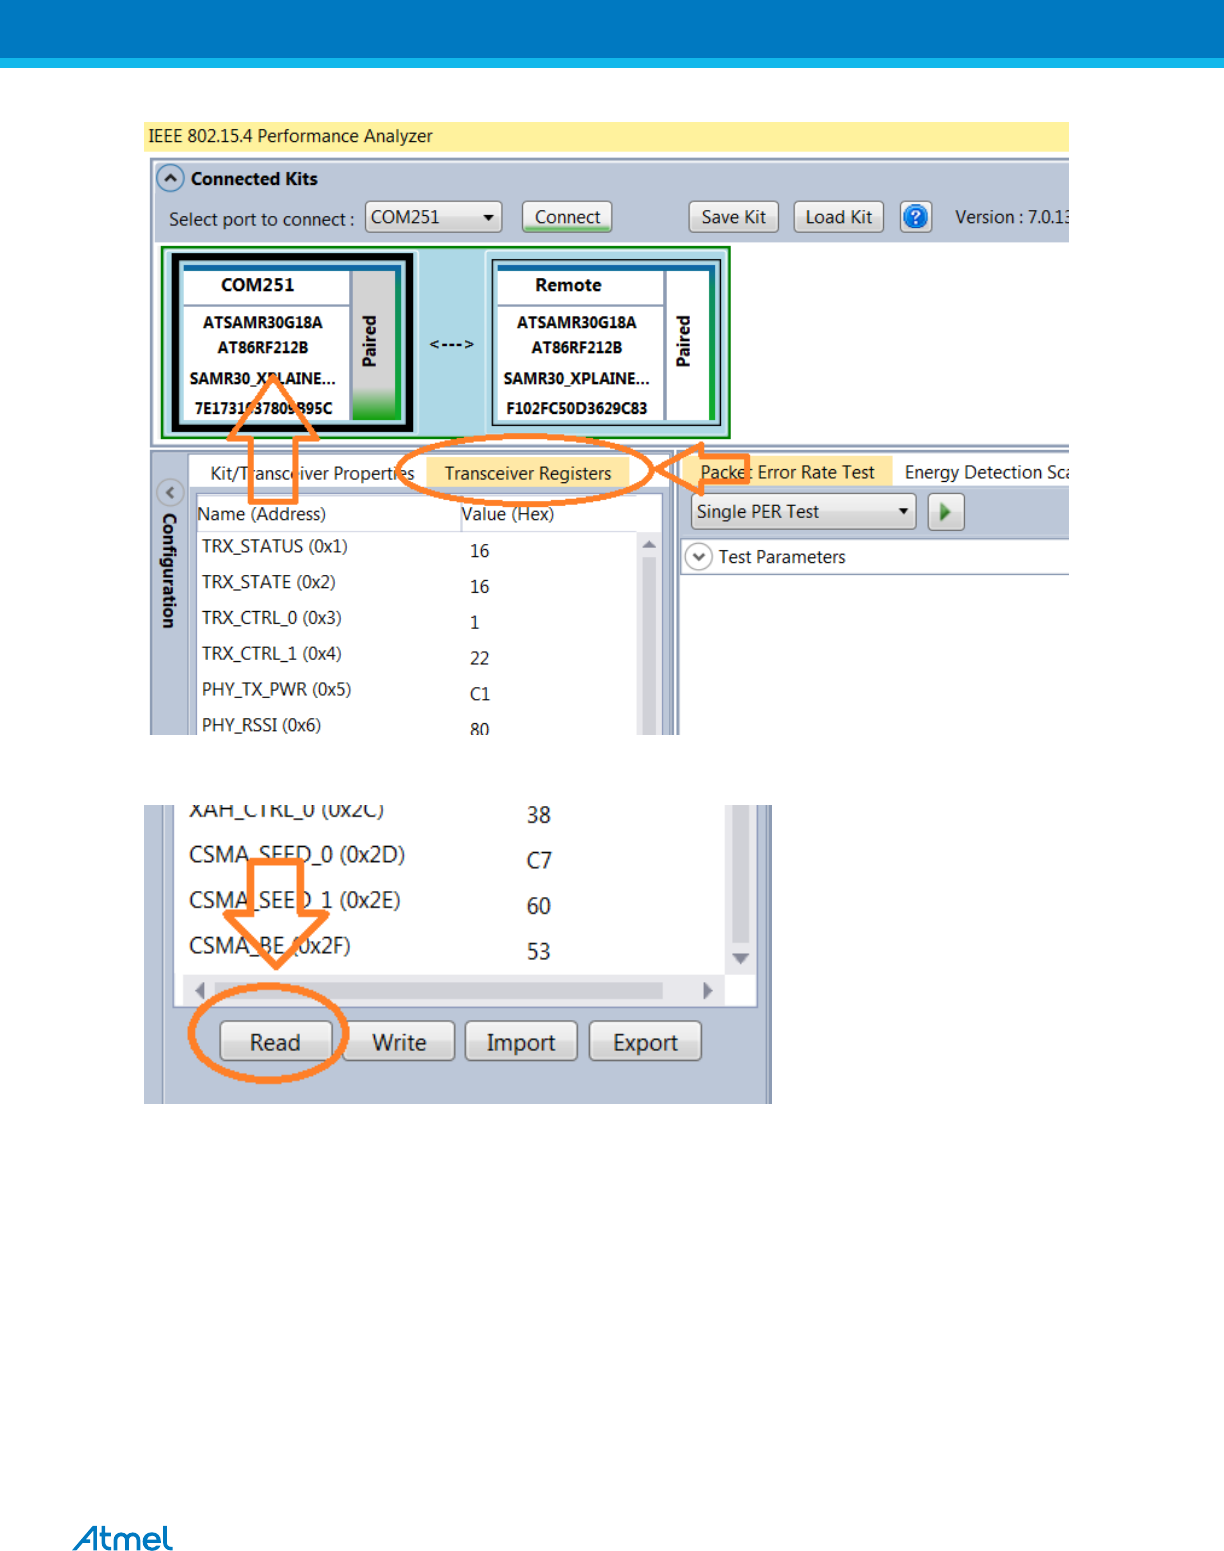
Task: Switch to Kit/Transceiver Properties tab
Action: click(x=312, y=473)
